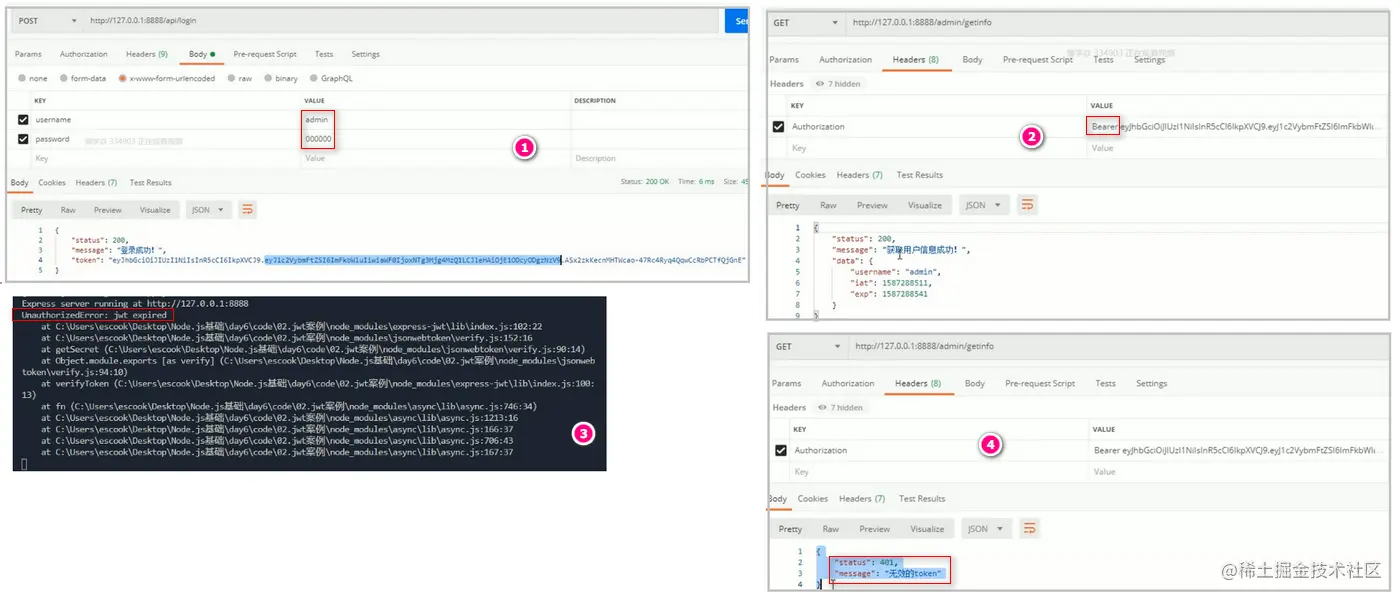Select Visualize view in login response panel
This screenshot has width=1400, height=599.
pos(155,210)
